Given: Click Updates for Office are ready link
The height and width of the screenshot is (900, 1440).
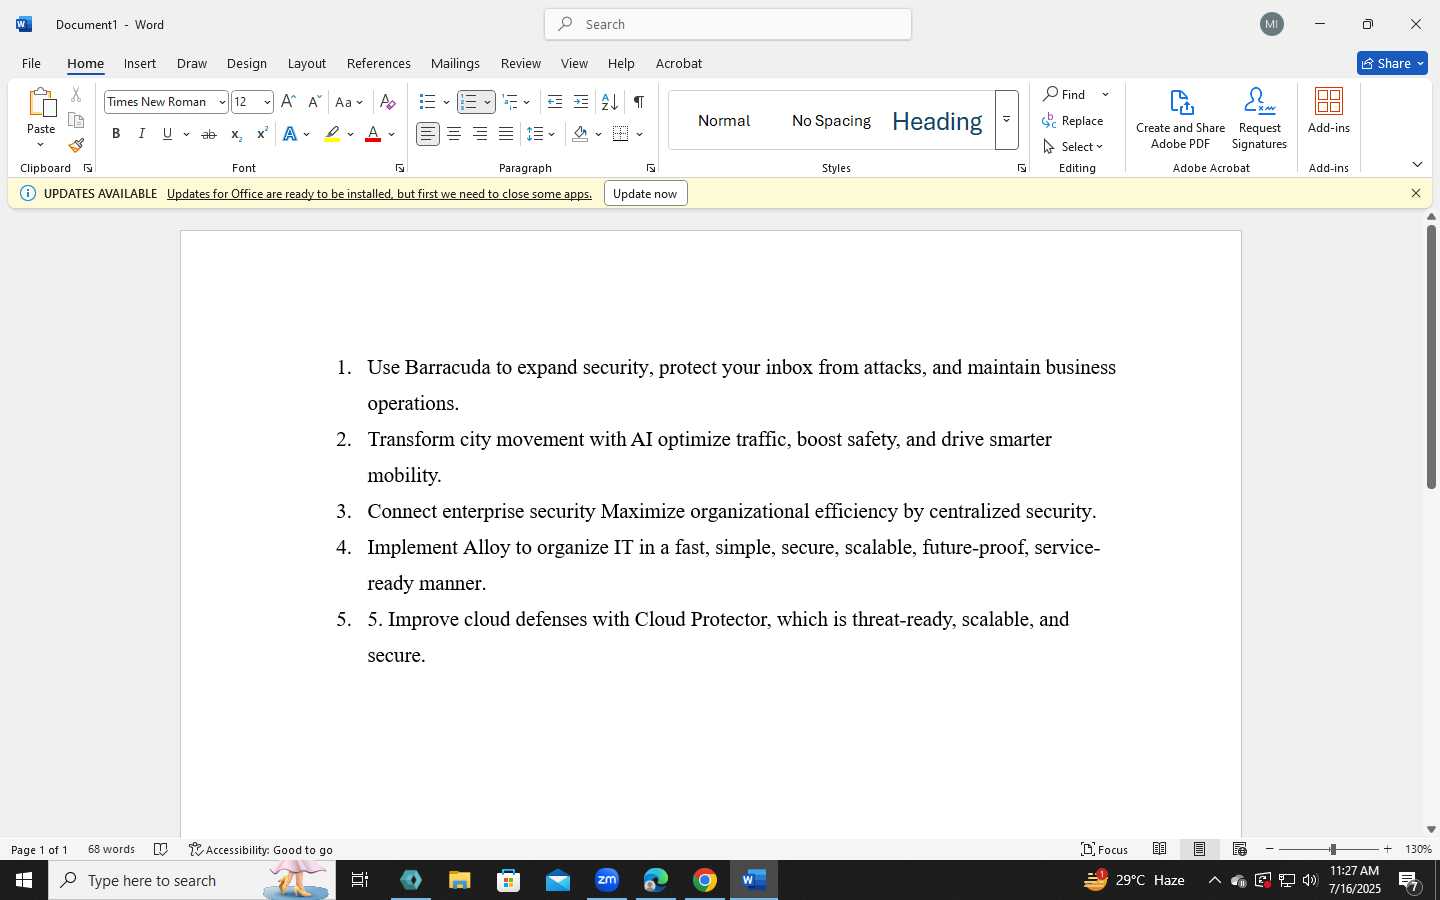Looking at the screenshot, I should [380, 194].
